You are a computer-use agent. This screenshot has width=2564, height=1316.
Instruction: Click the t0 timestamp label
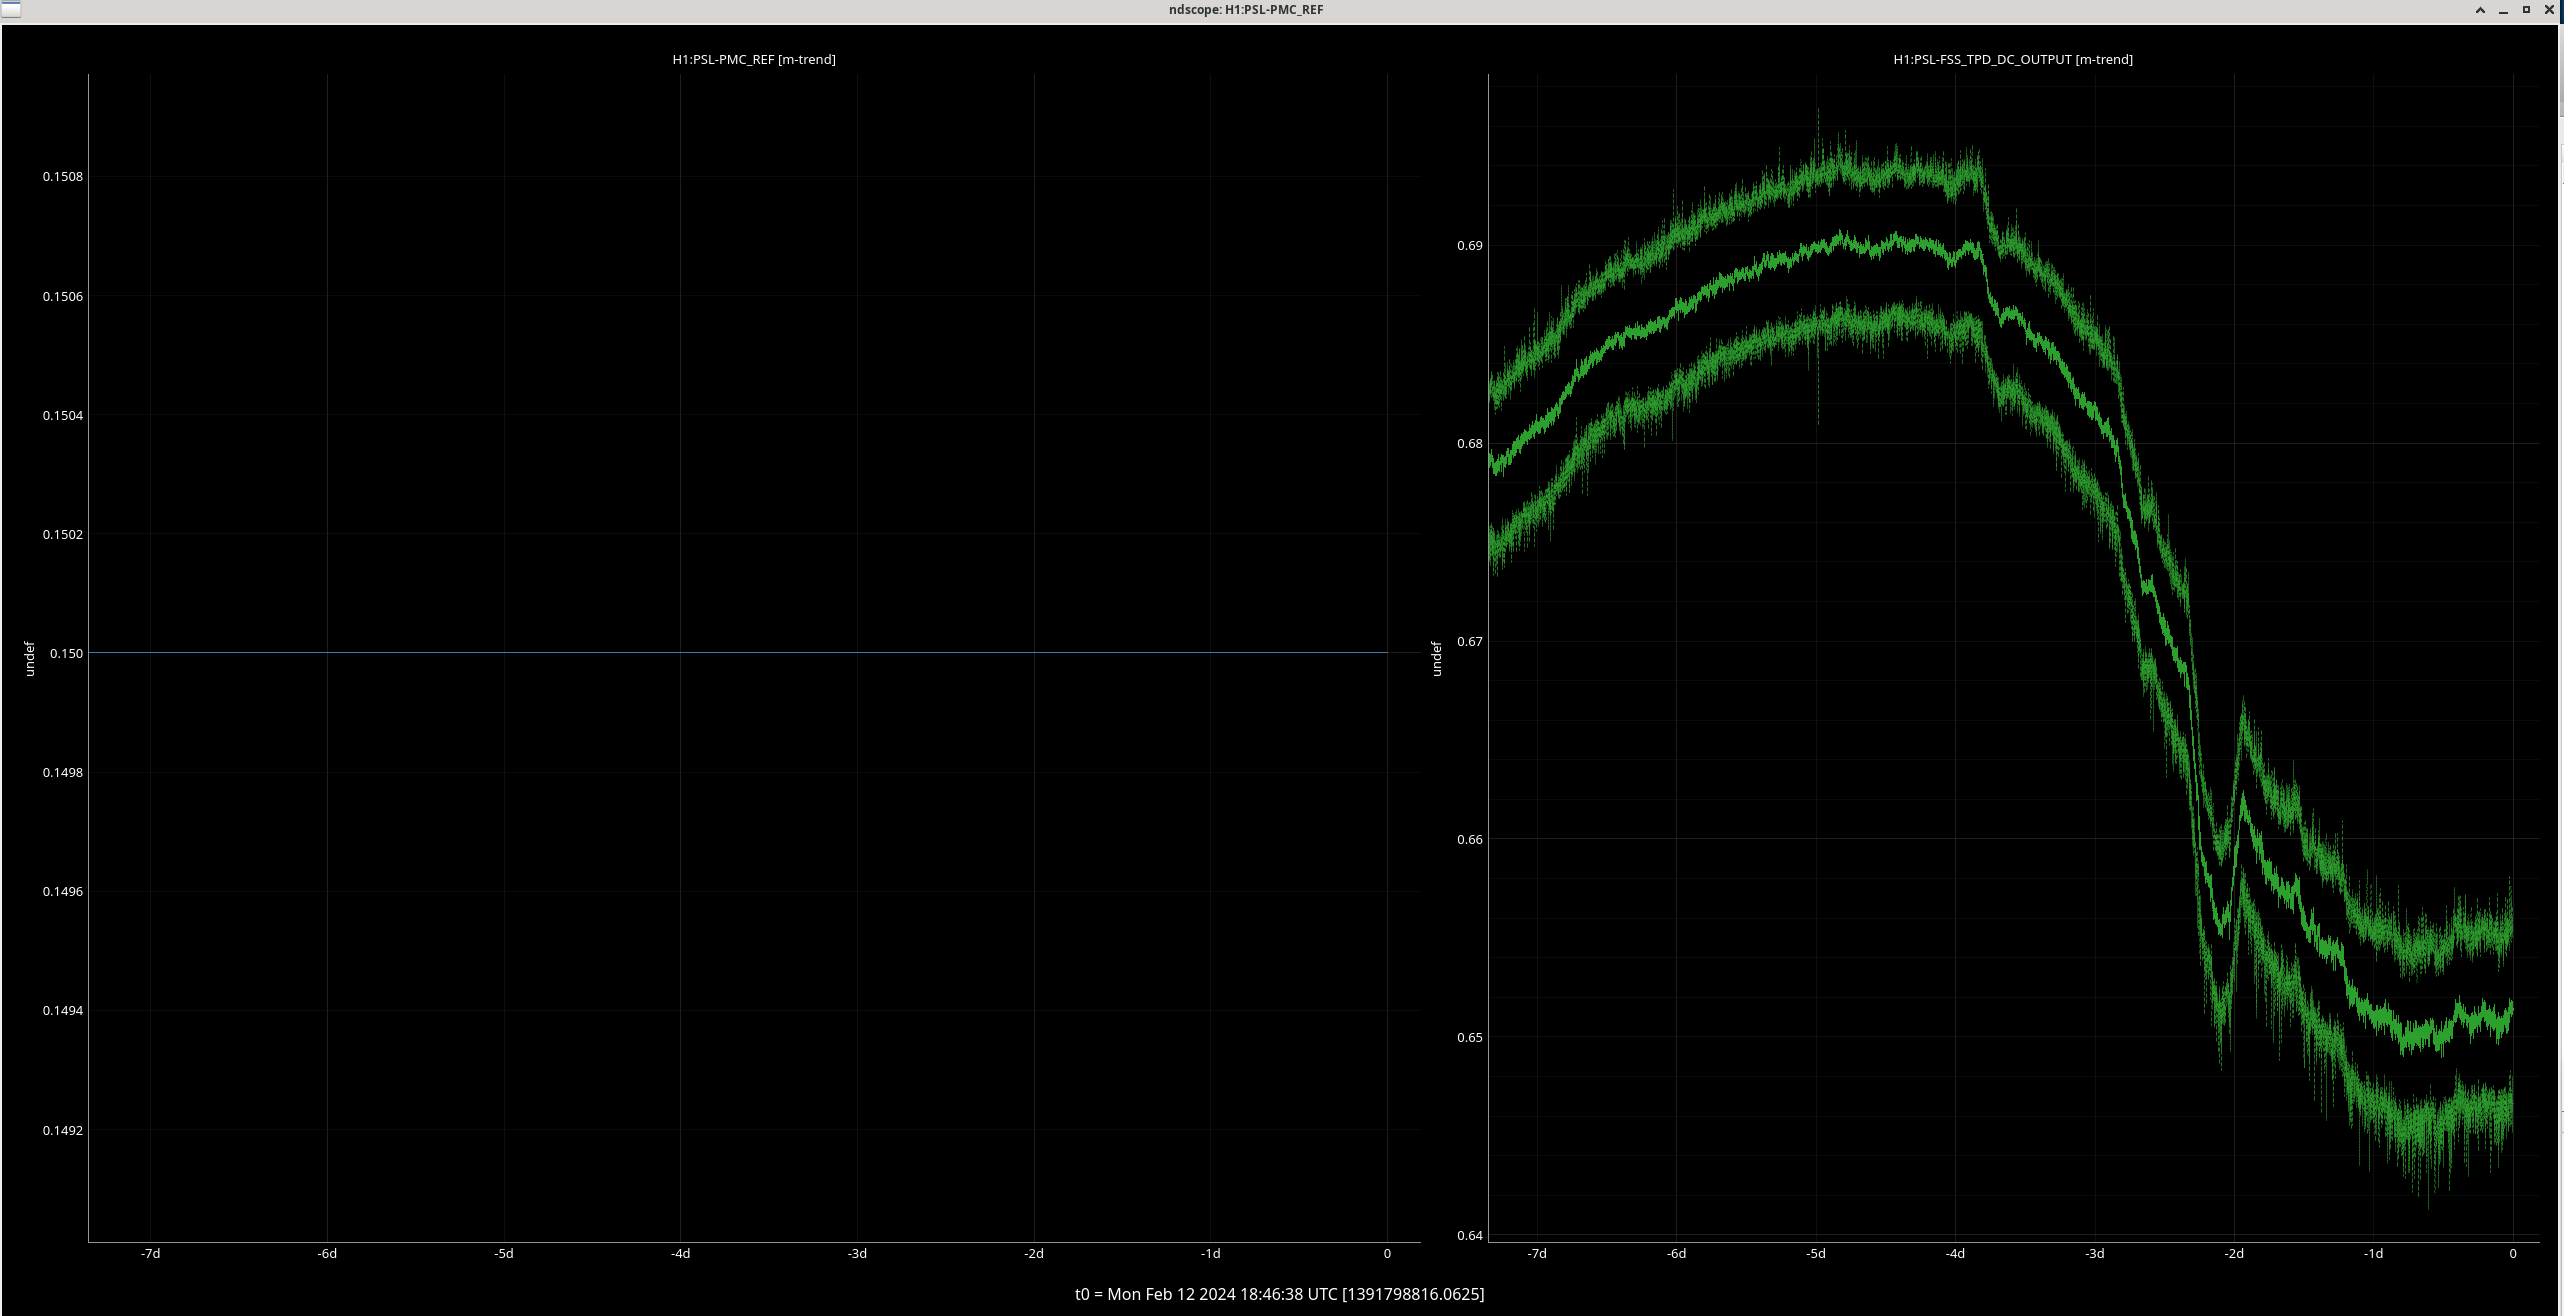tap(1279, 1294)
